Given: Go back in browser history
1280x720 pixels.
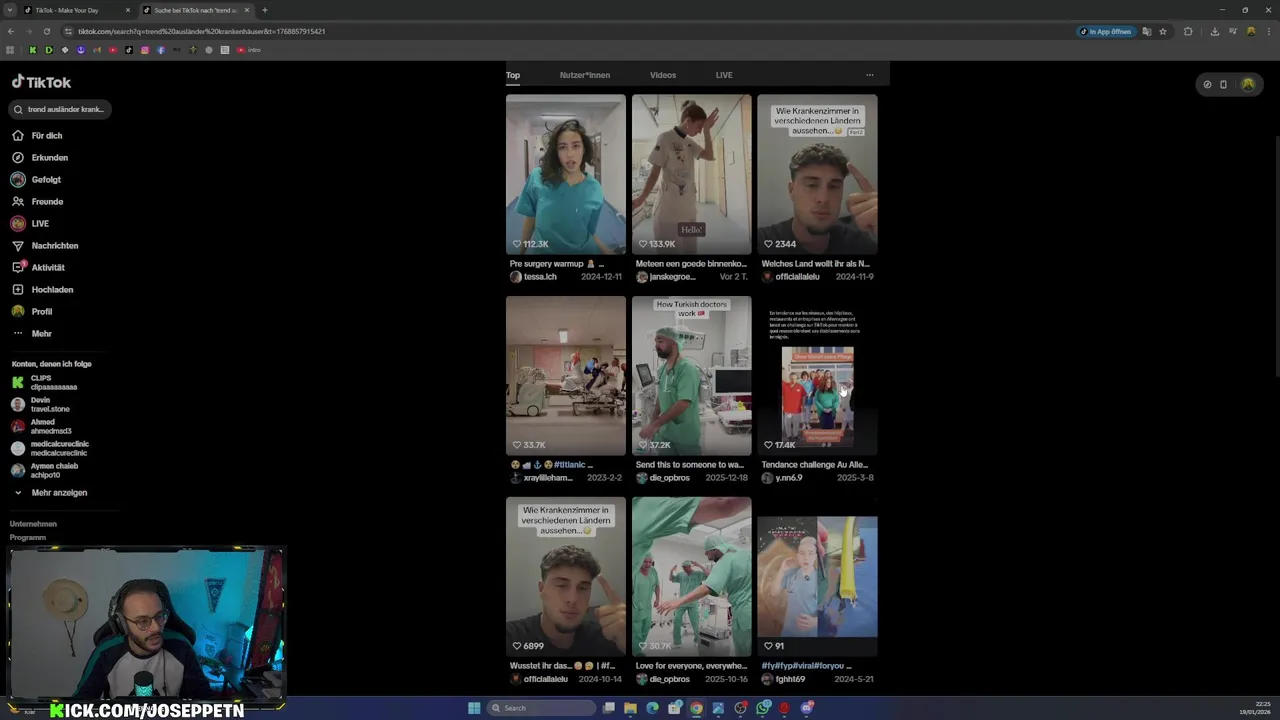Looking at the screenshot, I should (x=10, y=31).
